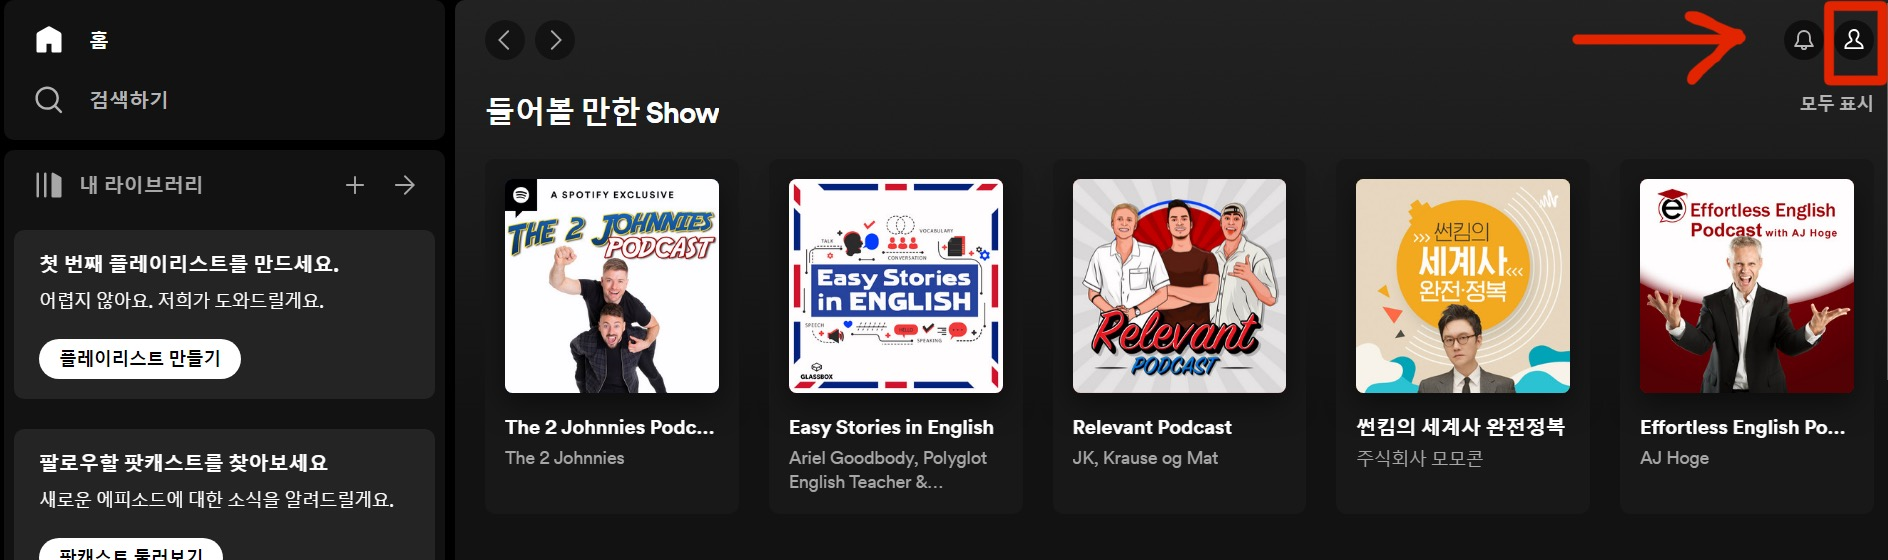Open The 2 Johnnies Podcast cover
Image resolution: width=1888 pixels, height=560 pixels.
[x=612, y=286]
